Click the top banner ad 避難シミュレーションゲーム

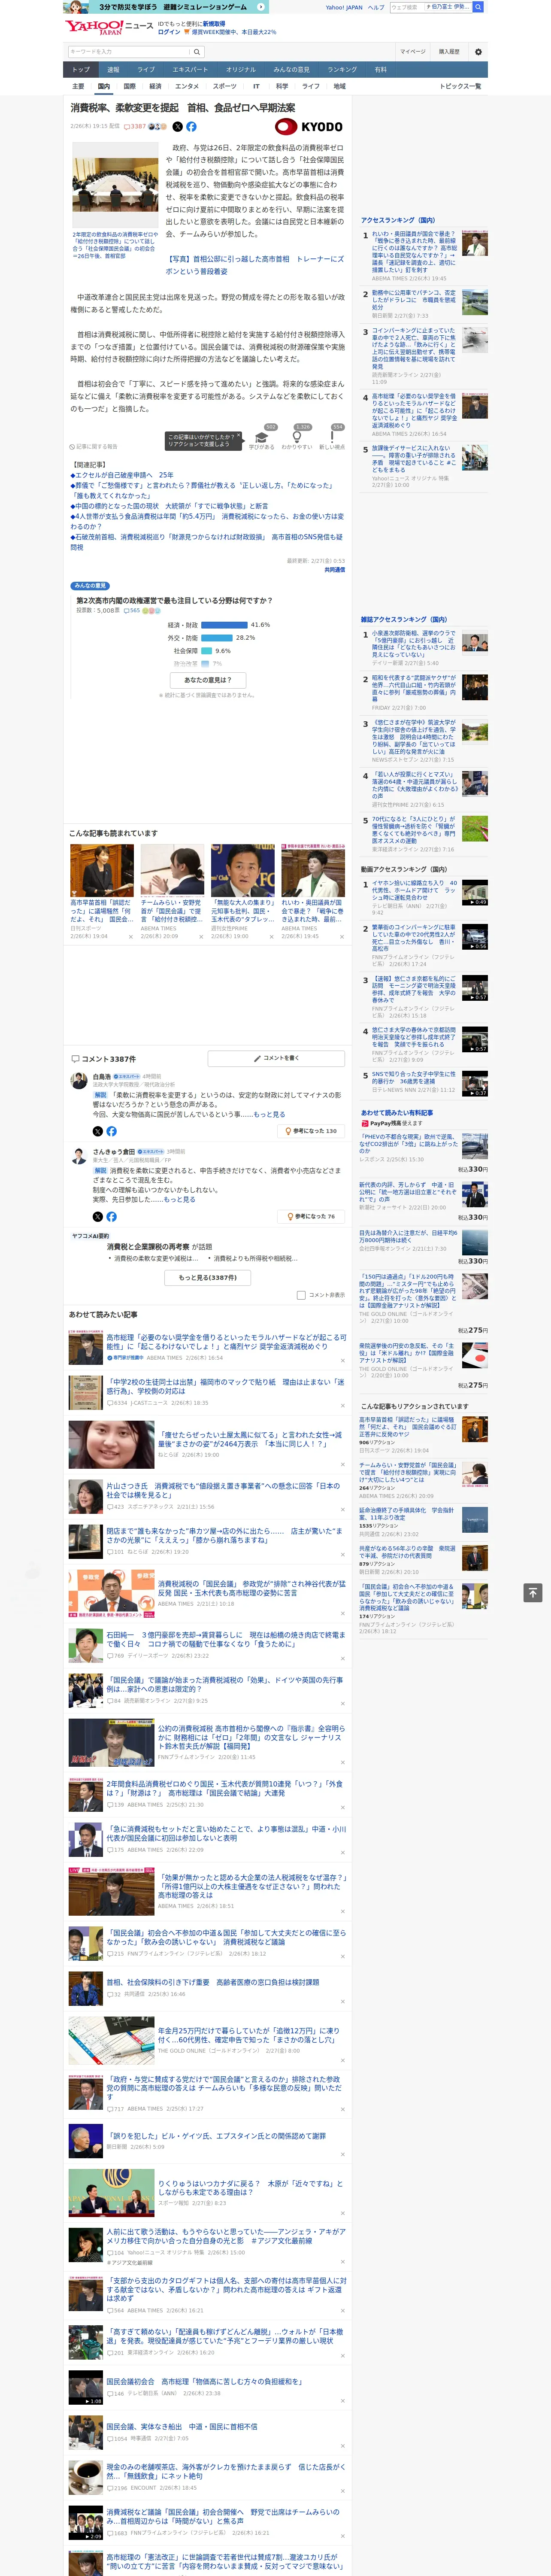coord(166,7)
